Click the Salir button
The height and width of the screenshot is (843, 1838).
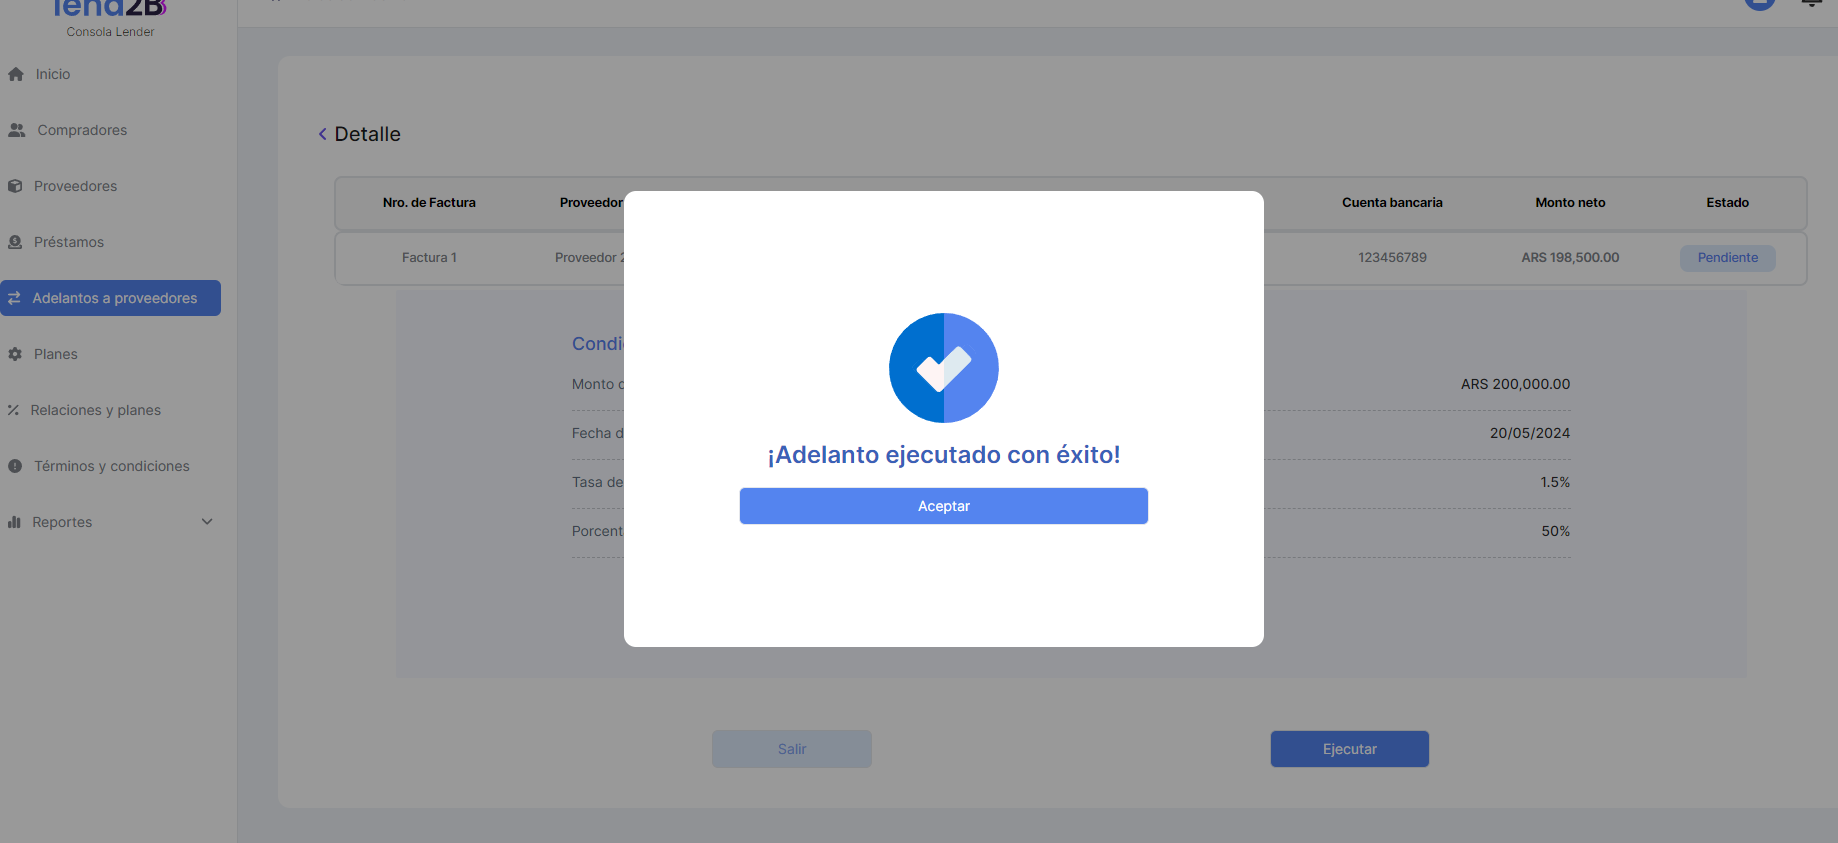791,749
